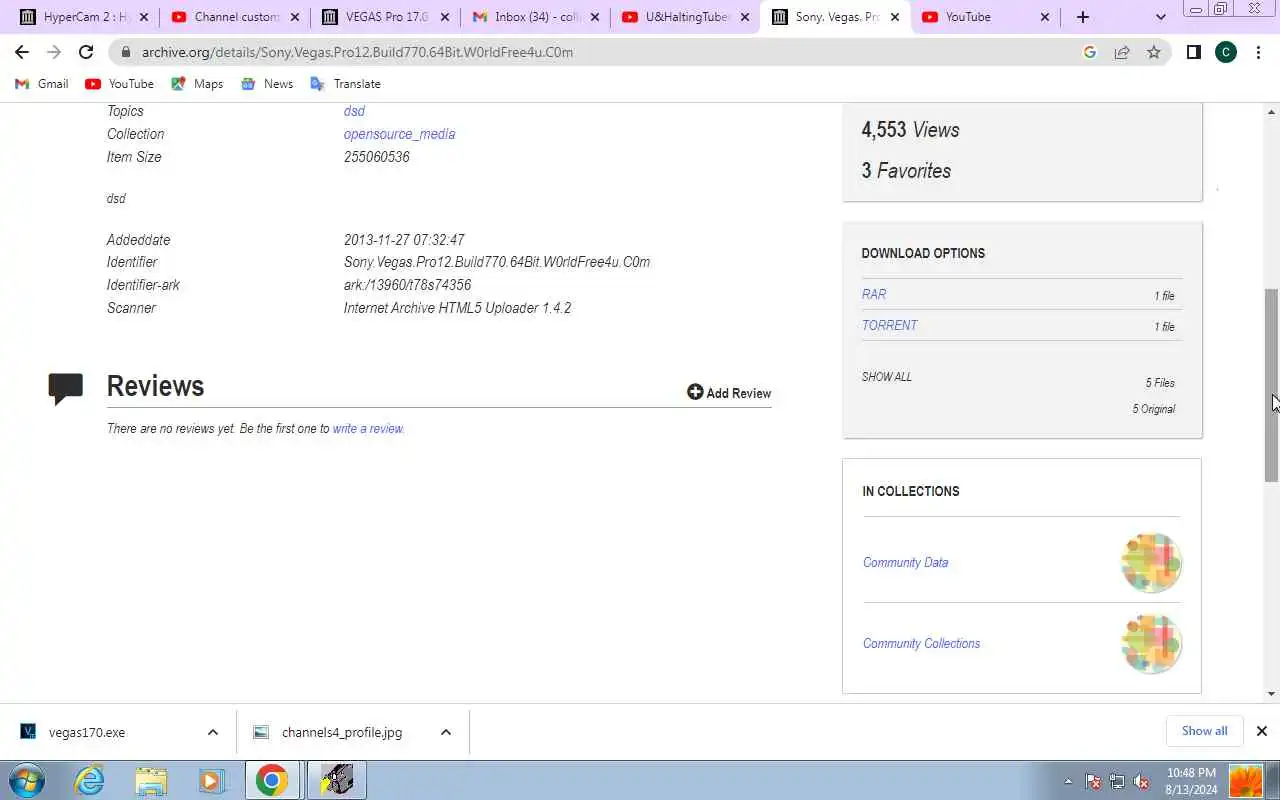
Task: Click Show all downloads button
Action: click(1204, 731)
